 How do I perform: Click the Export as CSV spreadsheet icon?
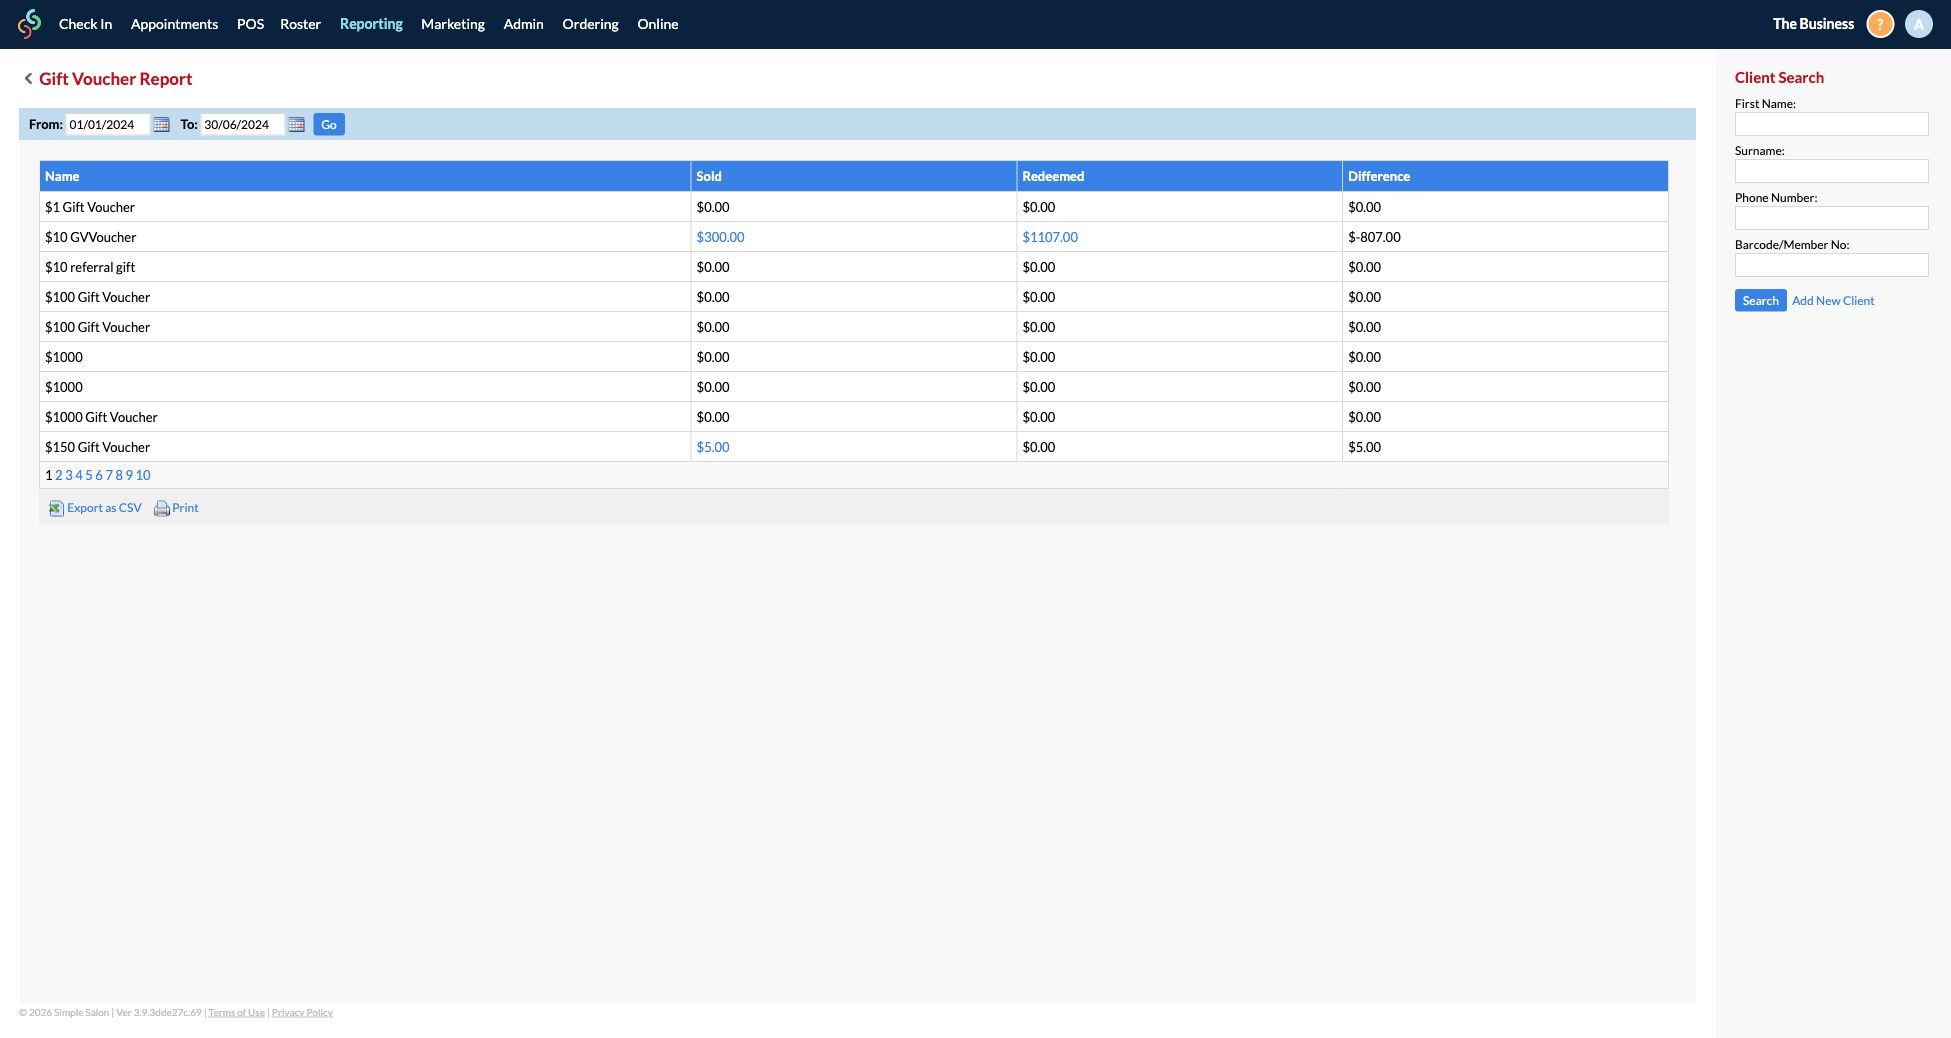[x=56, y=509]
